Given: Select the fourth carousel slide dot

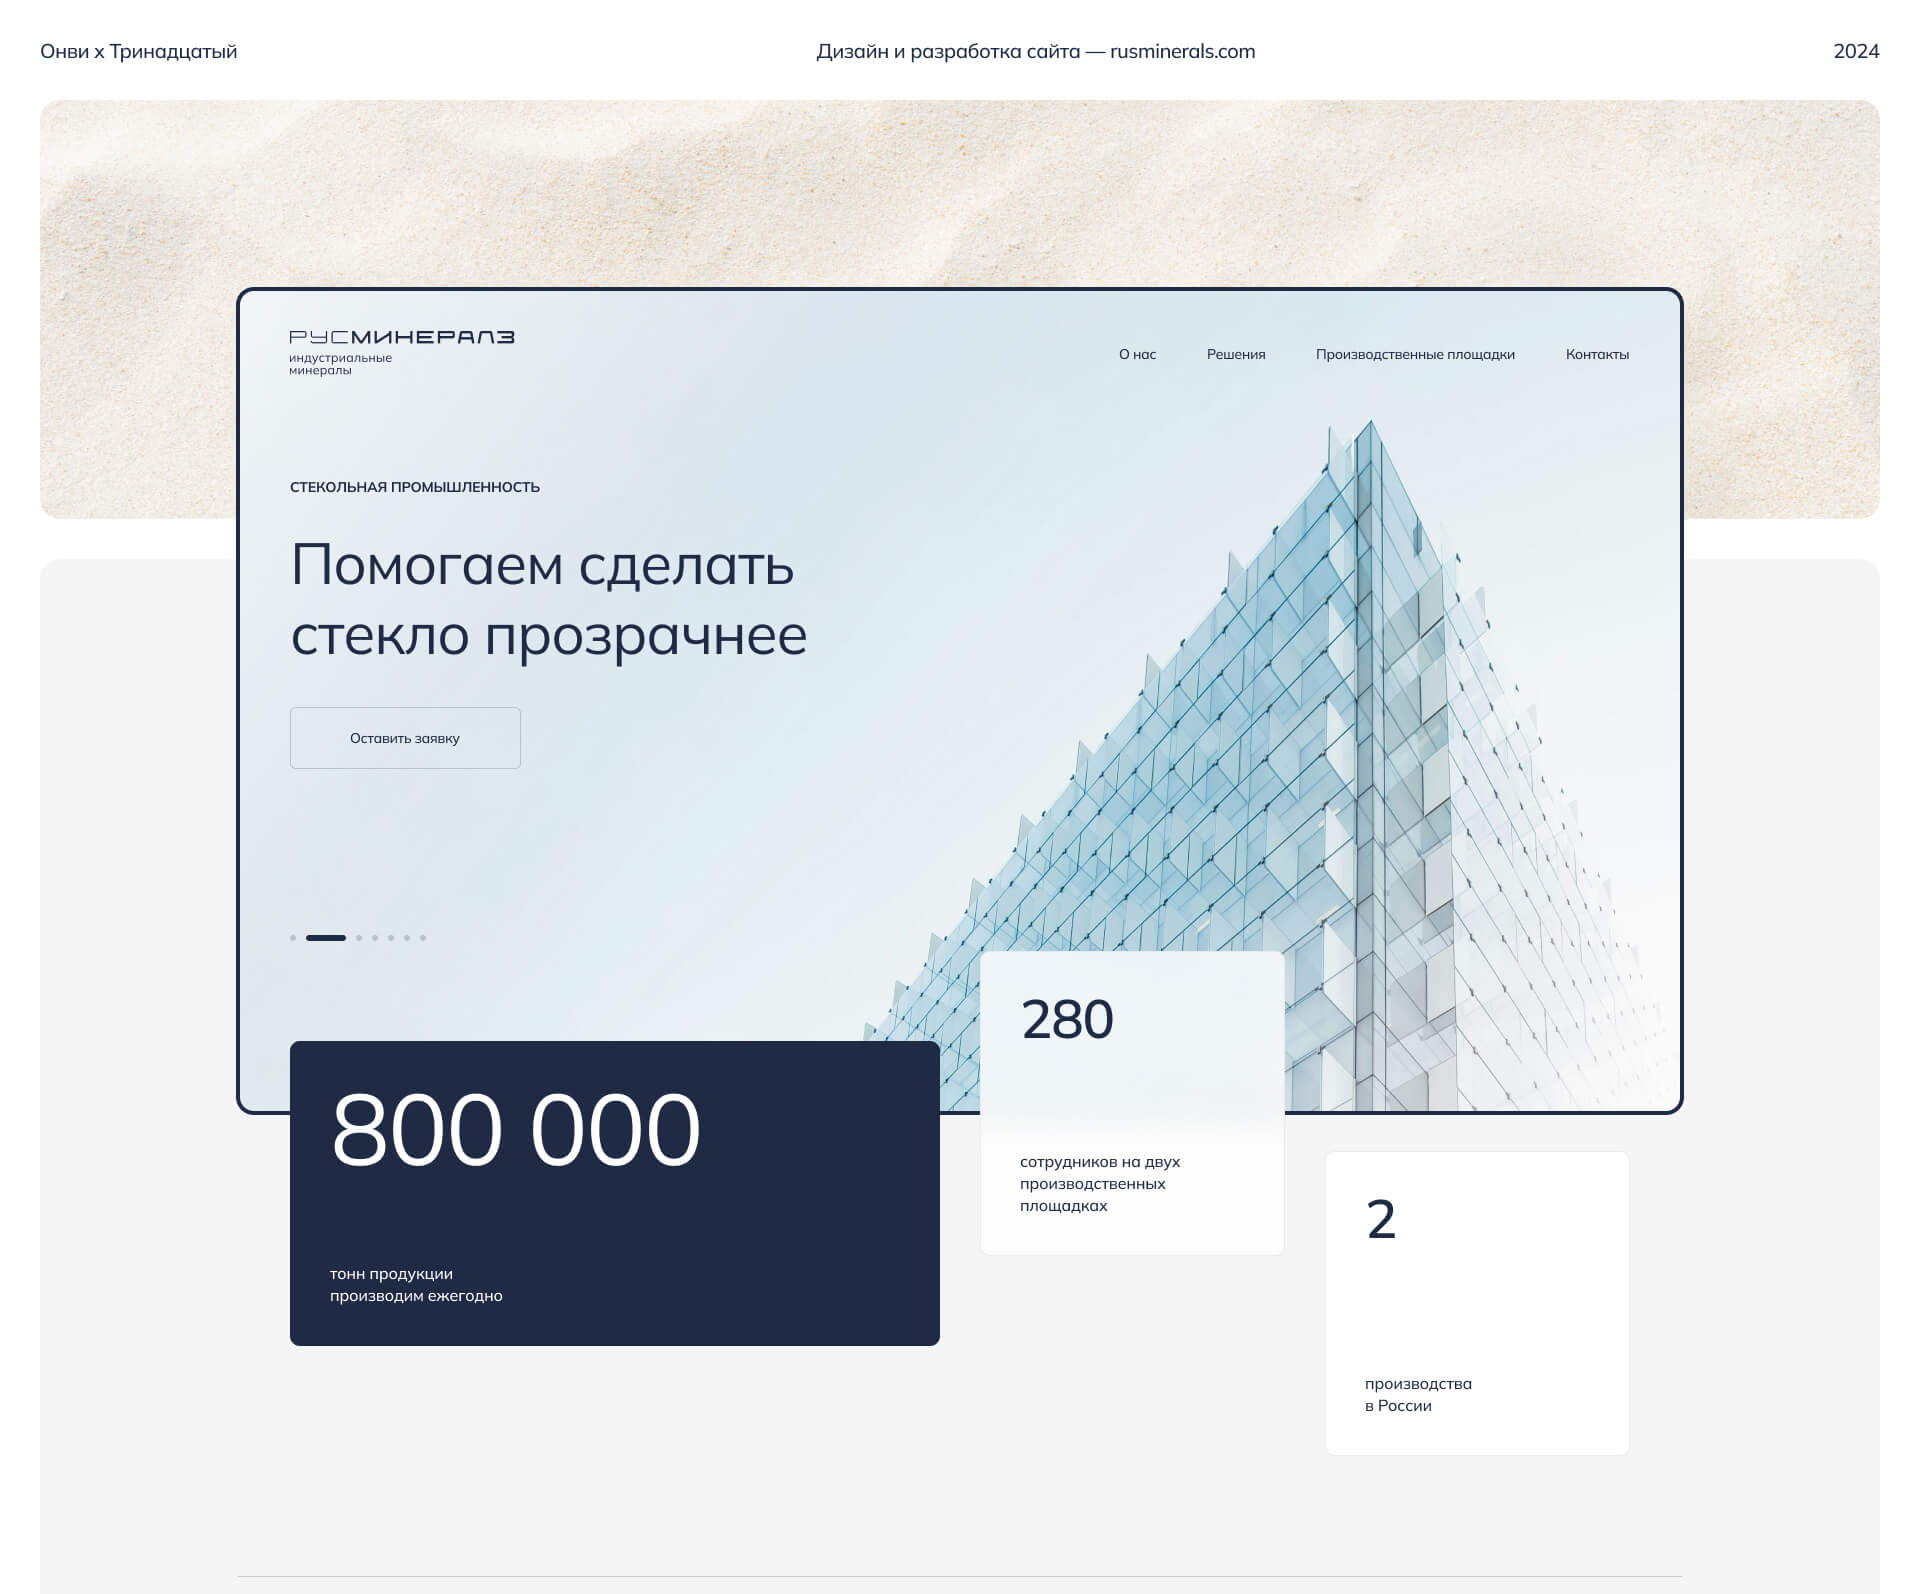Looking at the screenshot, I should click(x=375, y=938).
